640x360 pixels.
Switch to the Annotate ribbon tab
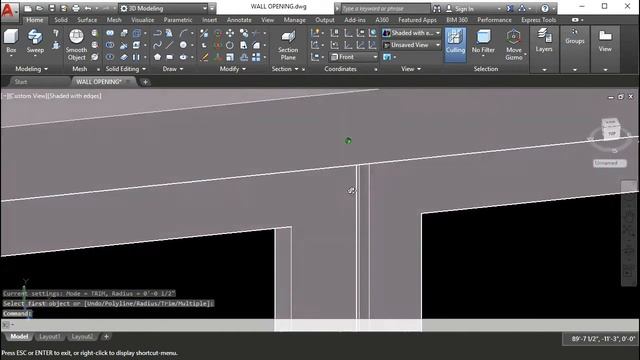point(239,20)
